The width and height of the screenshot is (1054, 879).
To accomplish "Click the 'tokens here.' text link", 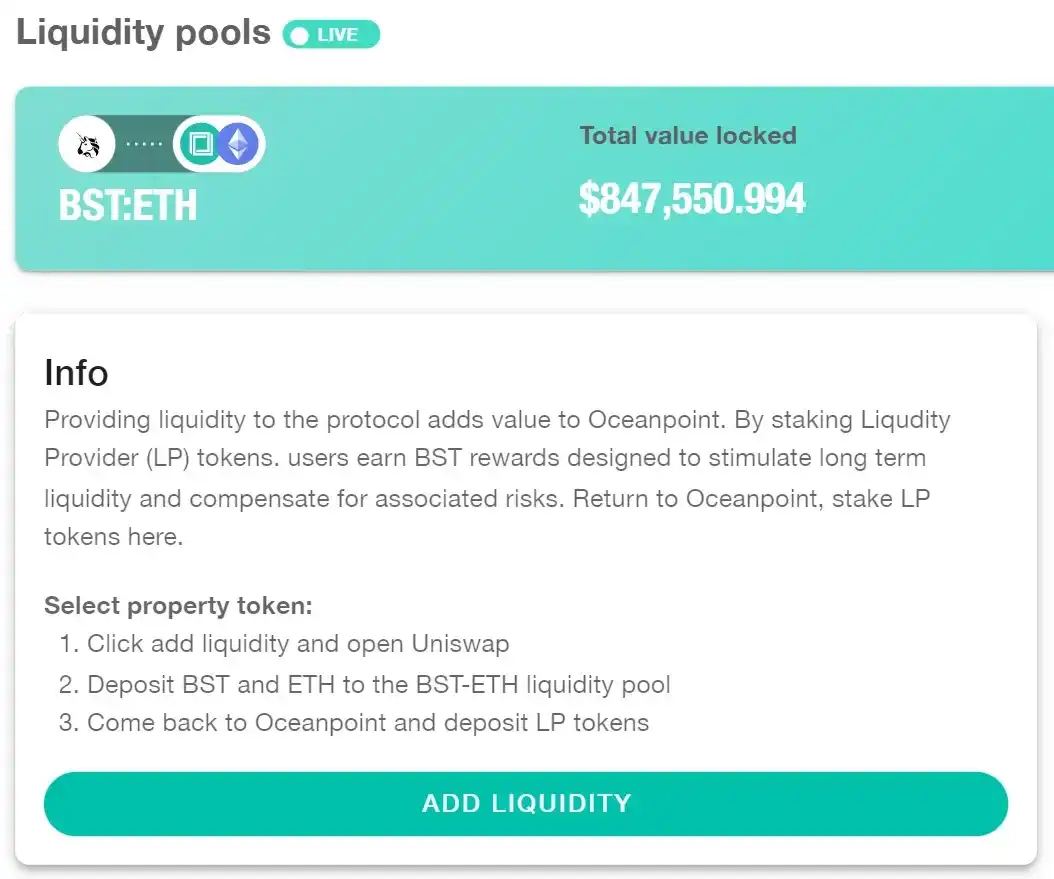I will (x=114, y=537).
